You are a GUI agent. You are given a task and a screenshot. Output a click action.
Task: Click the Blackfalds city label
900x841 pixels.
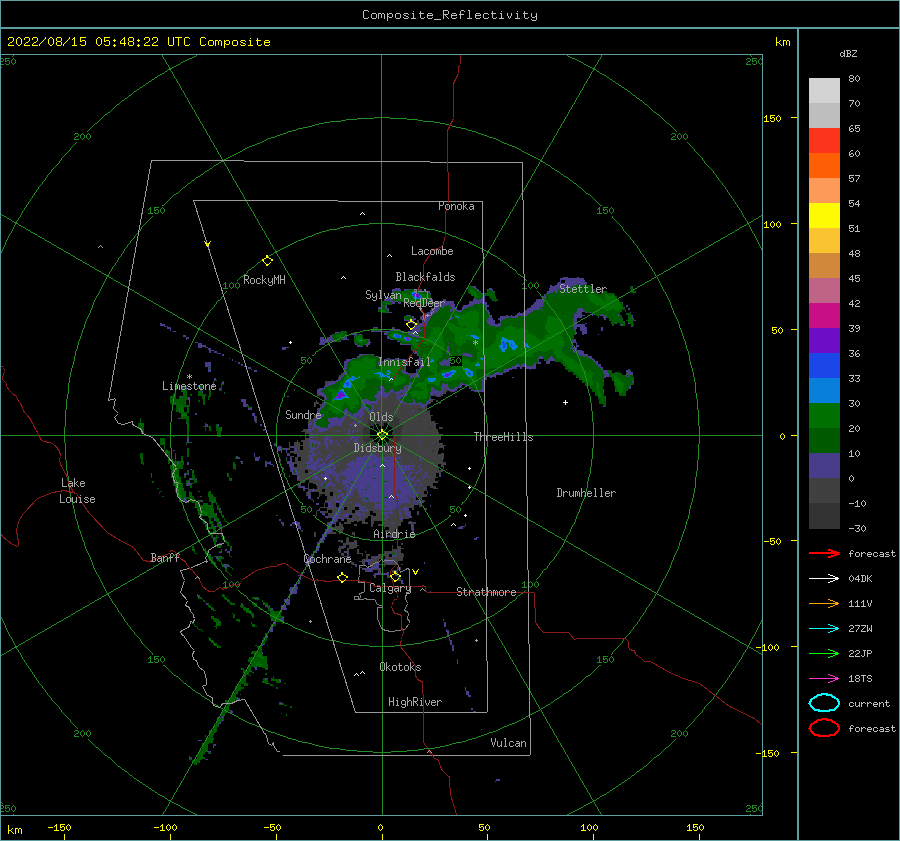(425, 277)
